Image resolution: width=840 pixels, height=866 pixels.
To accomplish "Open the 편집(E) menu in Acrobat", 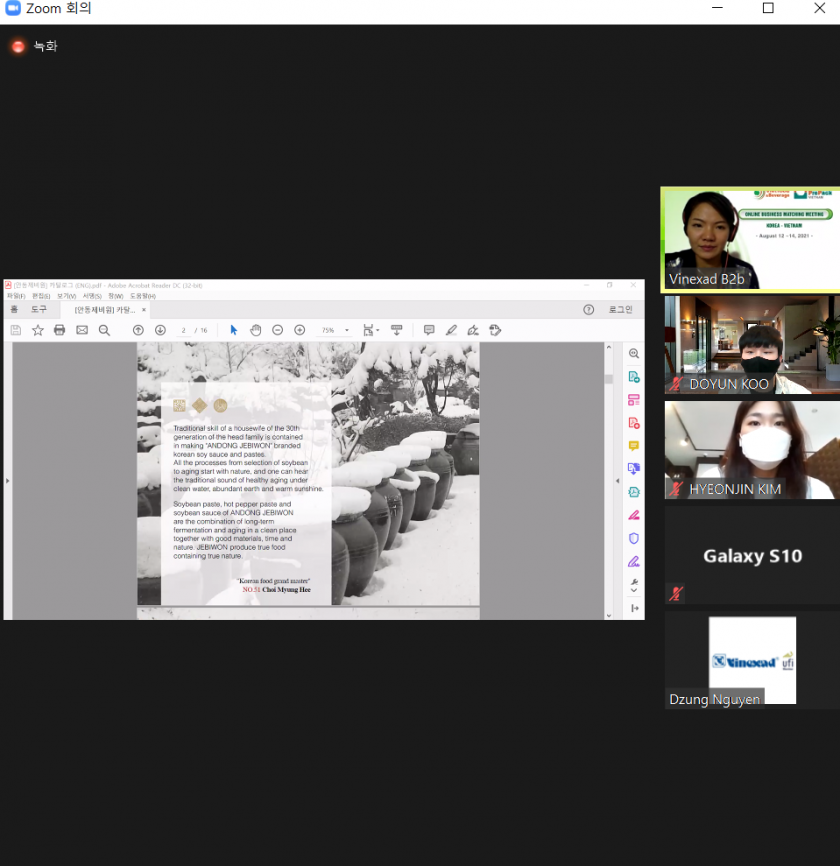I will click(x=41, y=296).
